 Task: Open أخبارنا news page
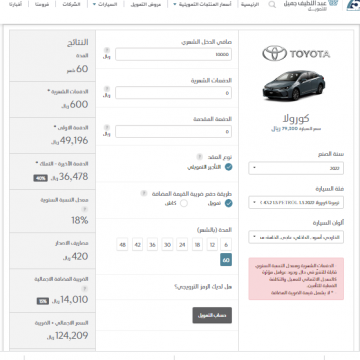coord(15,5)
